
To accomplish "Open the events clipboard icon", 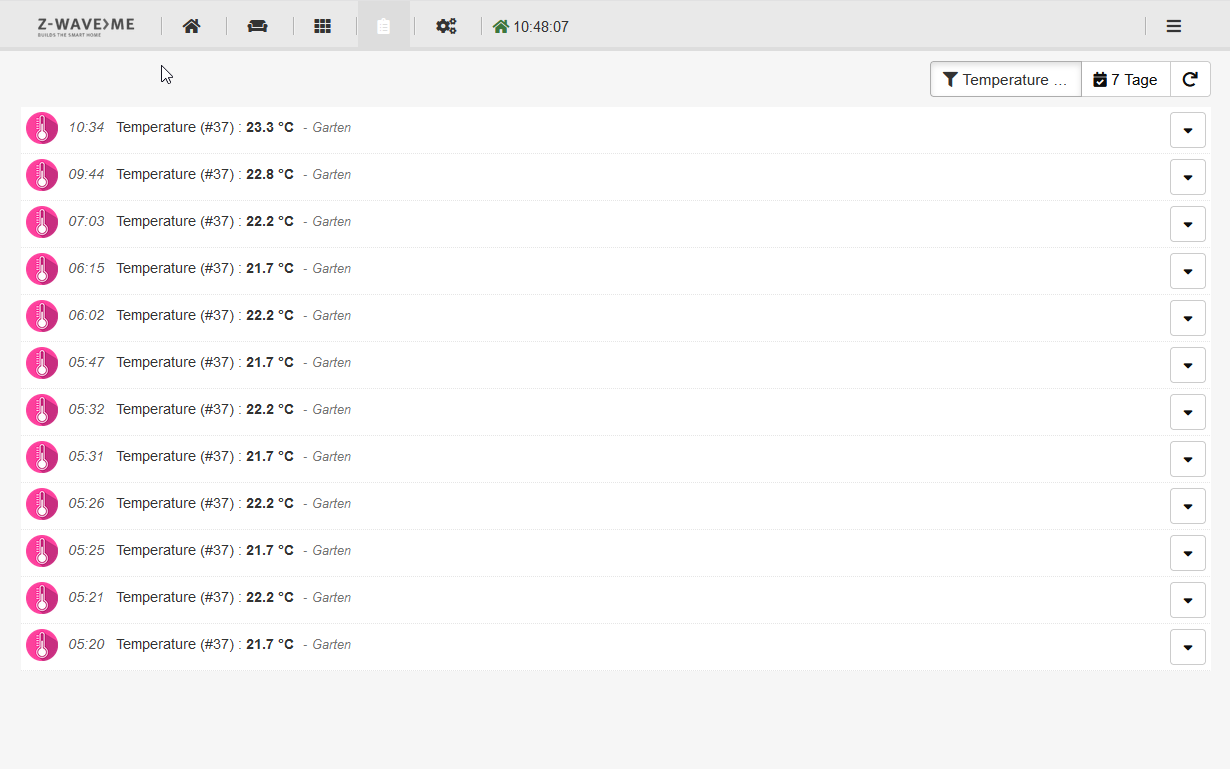I will pyautogui.click(x=383, y=27).
